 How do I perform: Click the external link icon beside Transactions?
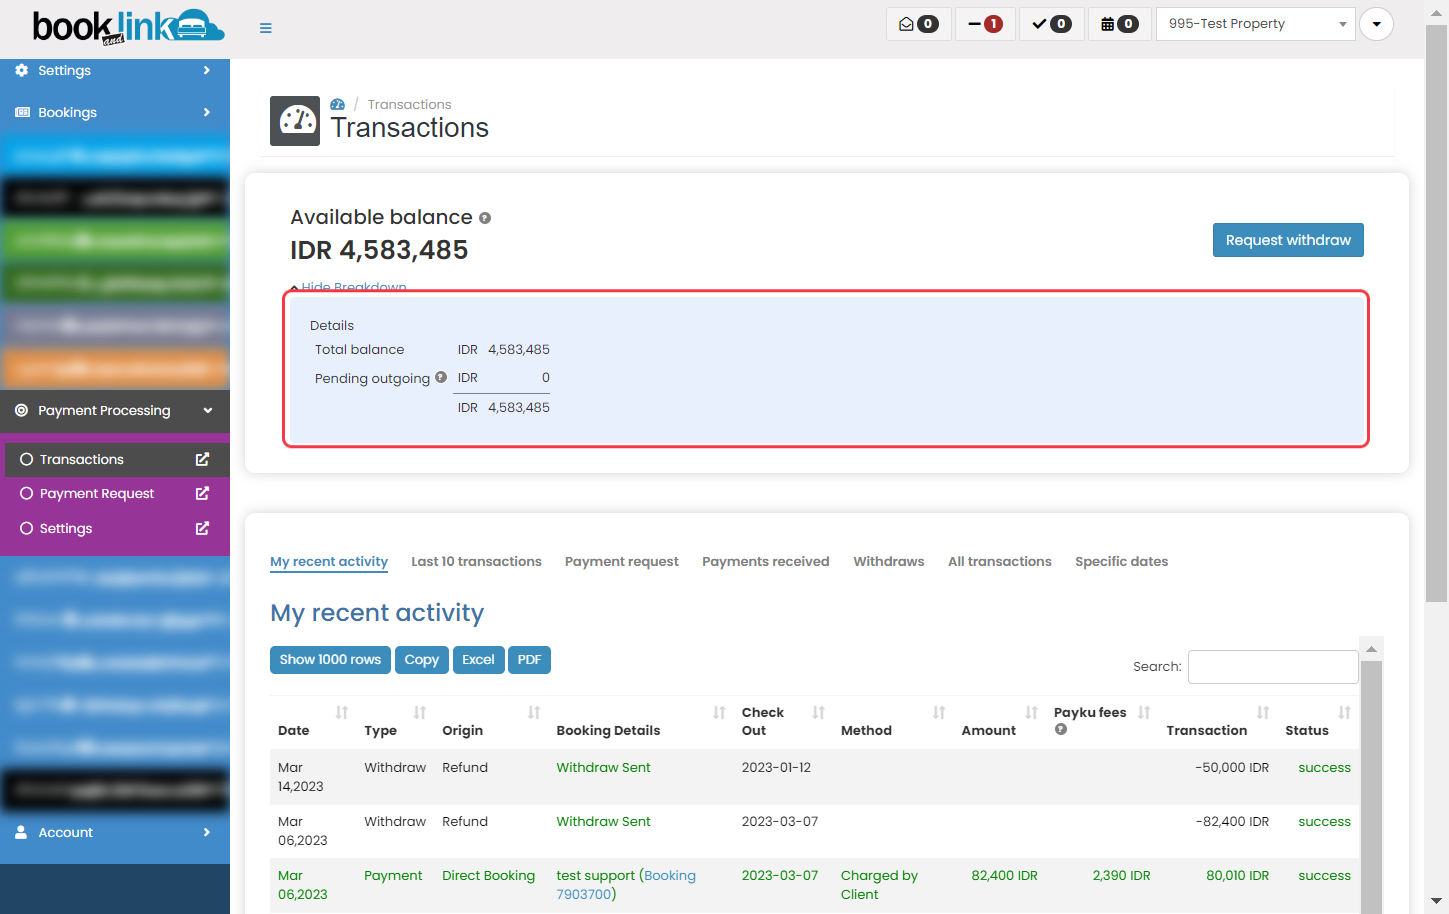pyautogui.click(x=202, y=459)
